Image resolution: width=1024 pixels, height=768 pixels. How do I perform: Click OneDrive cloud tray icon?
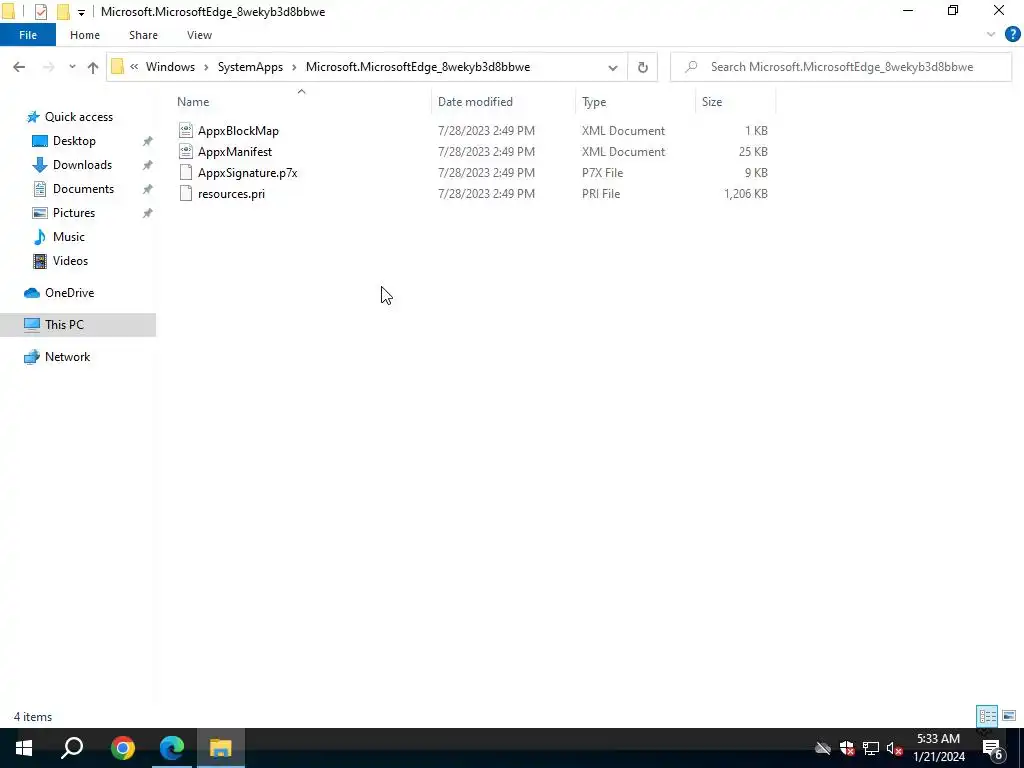[823, 748]
